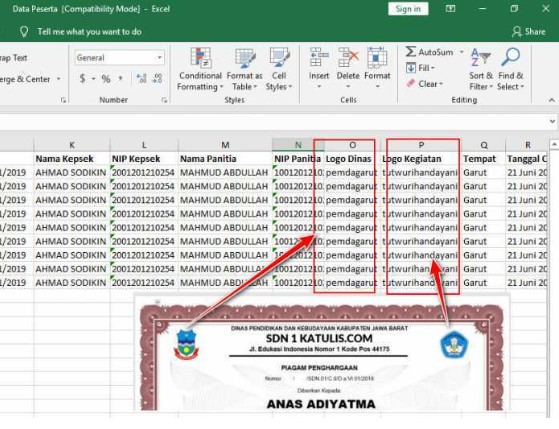The width and height of the screenshot is (559, 429).
Task: Click the Format cells icon
Action: pos(377,57)
